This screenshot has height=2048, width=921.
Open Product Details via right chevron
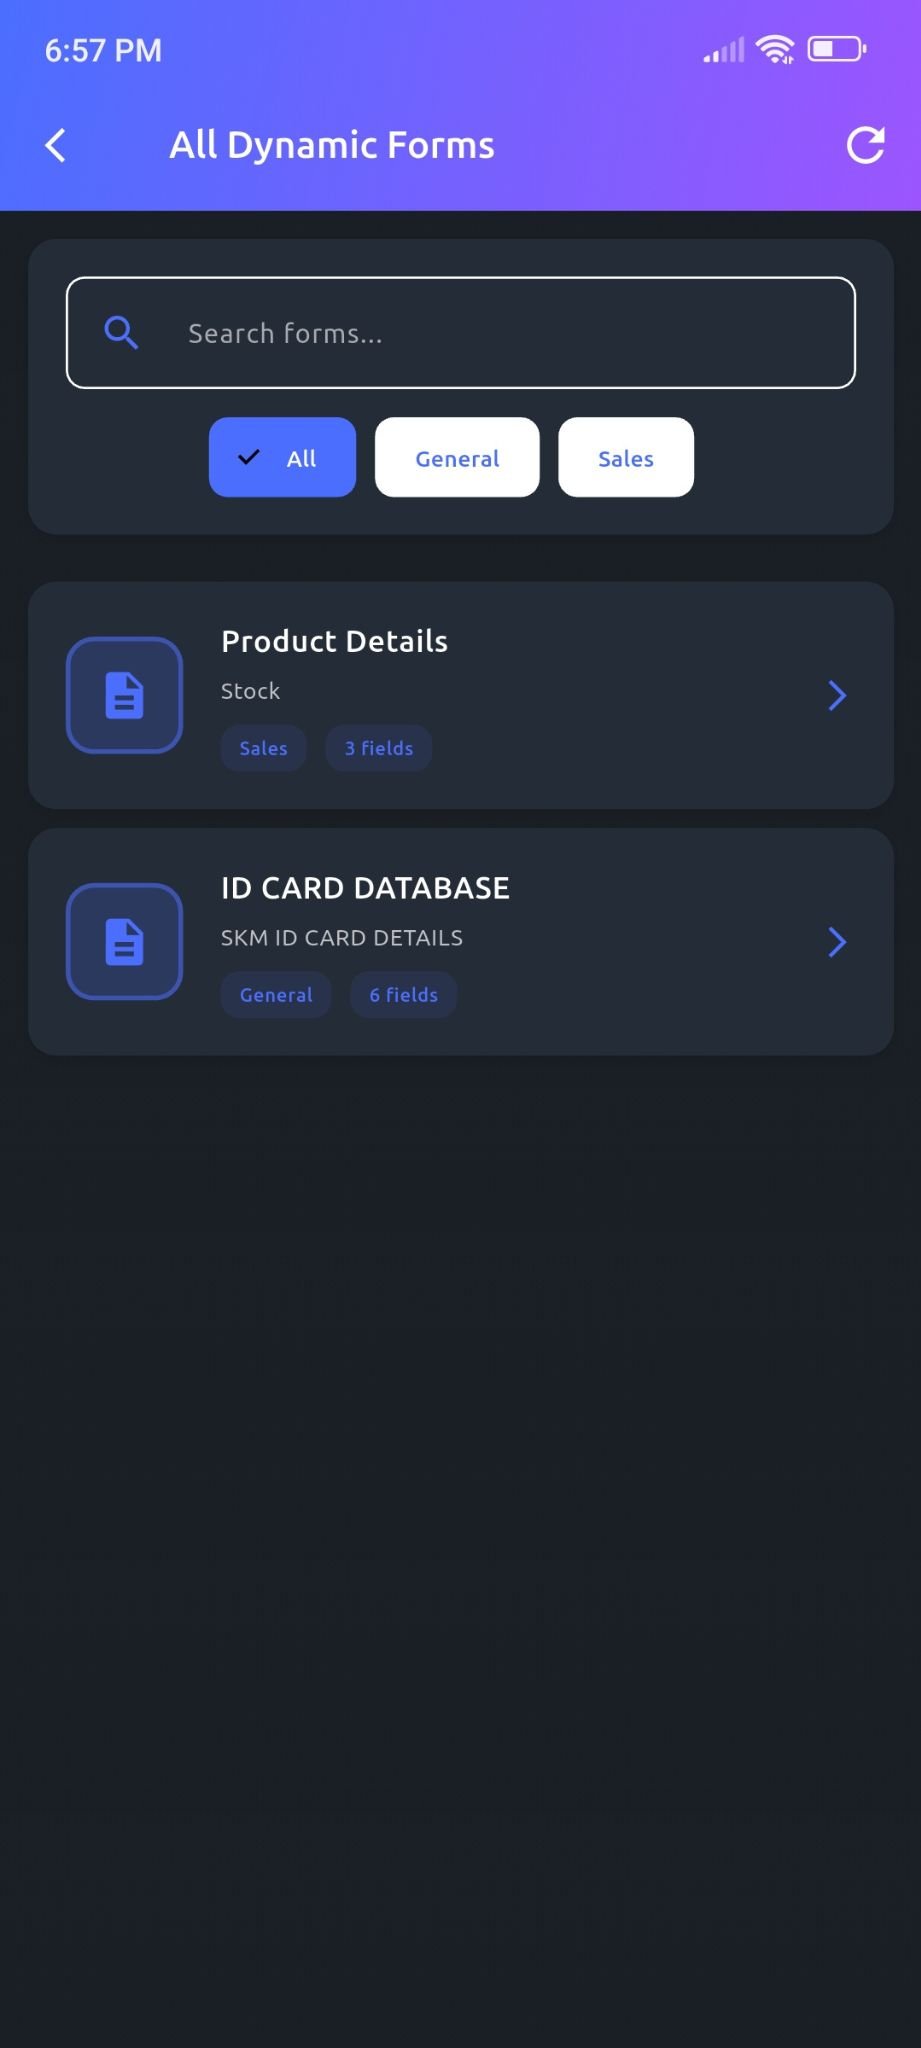[x=837, y=695]
